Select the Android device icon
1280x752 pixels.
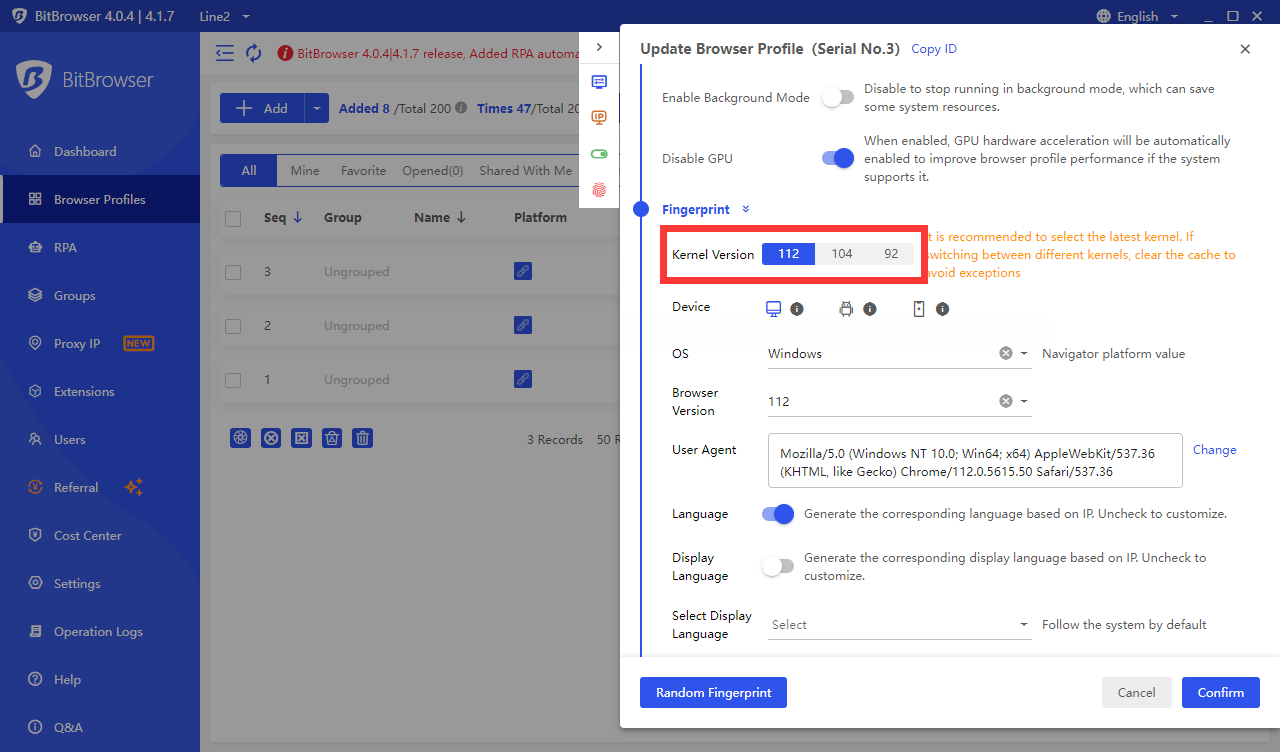pos(846,309)
